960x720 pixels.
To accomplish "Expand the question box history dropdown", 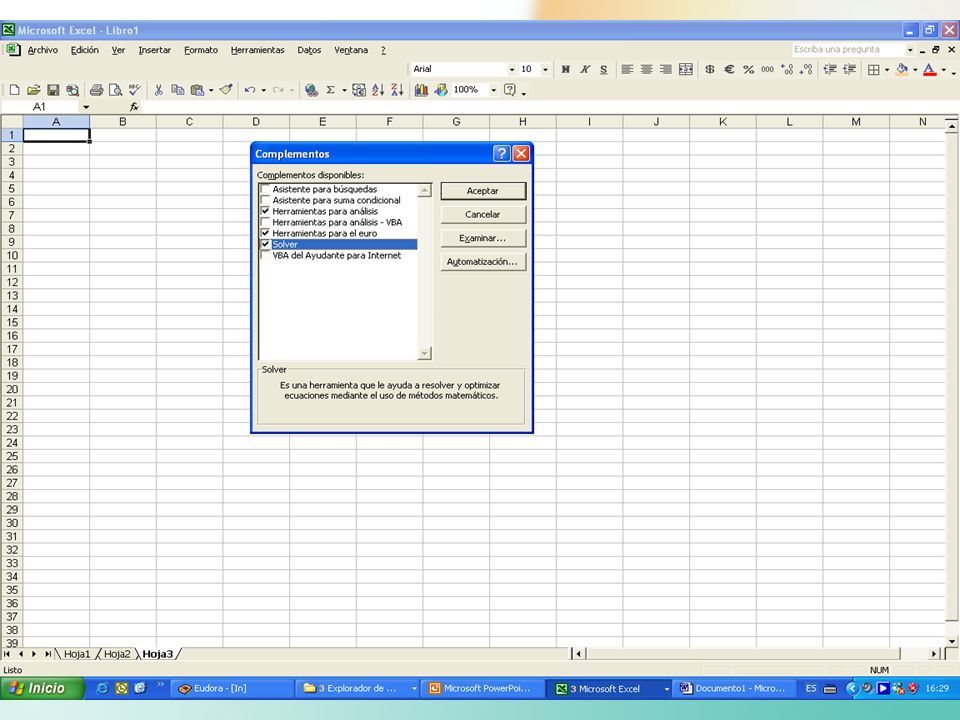I will coord(910,50).
